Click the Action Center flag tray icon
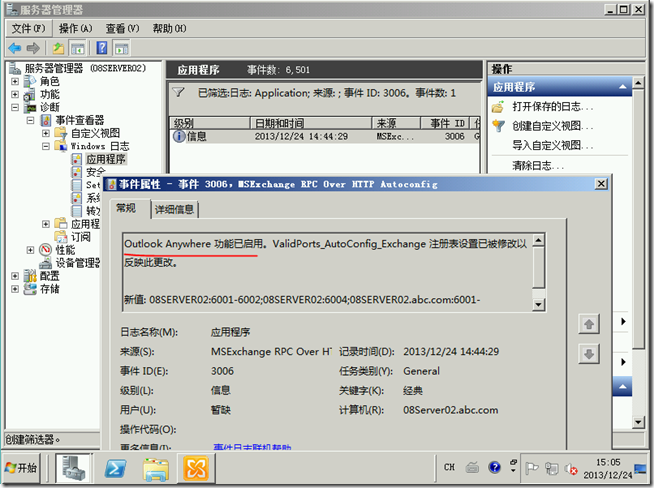654x488 pixels. [x=531, y=468]
